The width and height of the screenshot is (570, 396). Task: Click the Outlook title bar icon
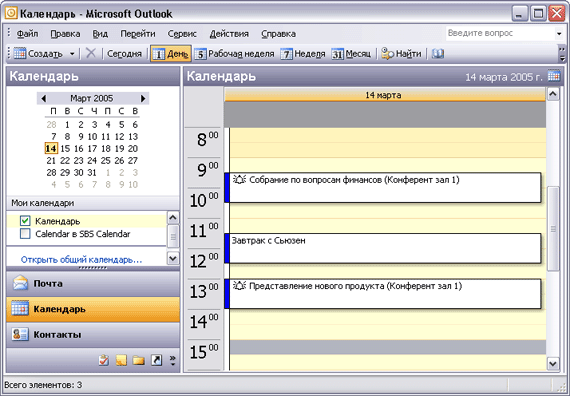[11, 14]
